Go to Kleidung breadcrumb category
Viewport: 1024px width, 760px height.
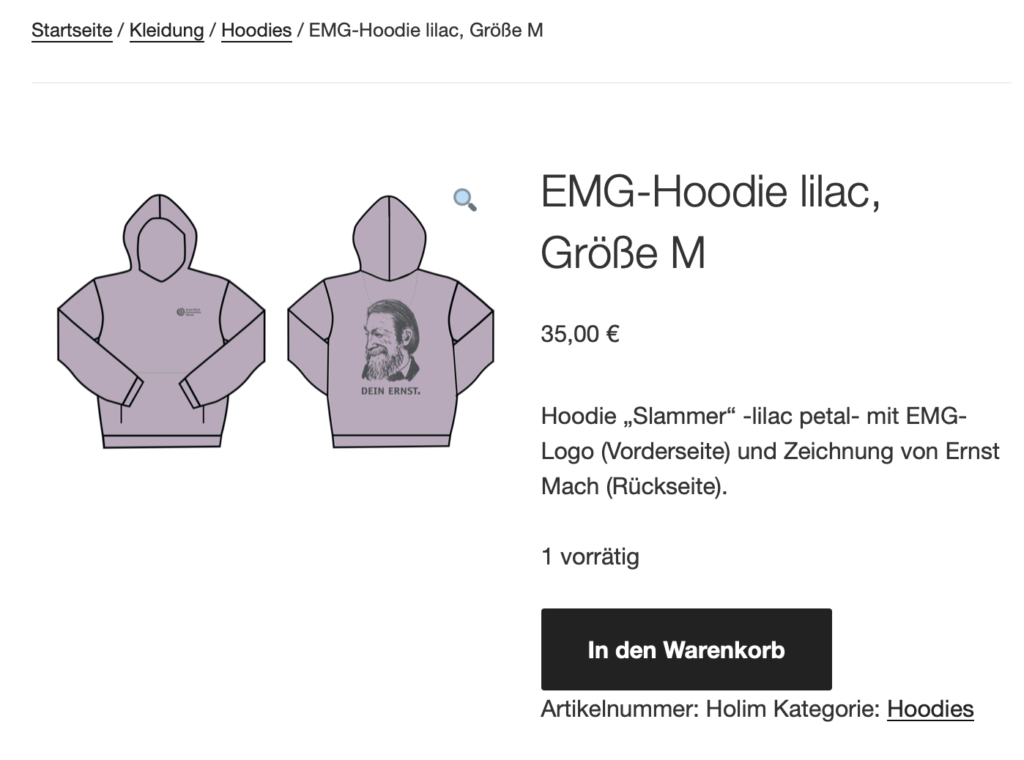[167, 30]
